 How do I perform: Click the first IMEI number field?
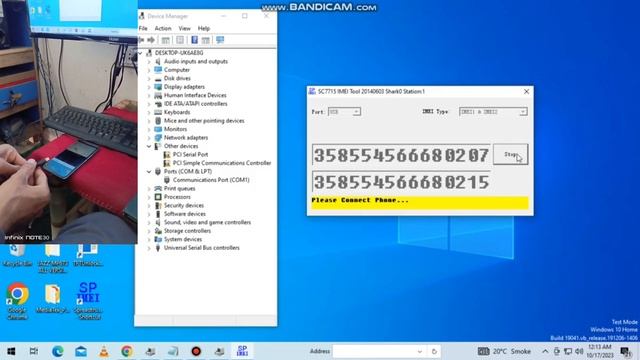tap(401, 155)
